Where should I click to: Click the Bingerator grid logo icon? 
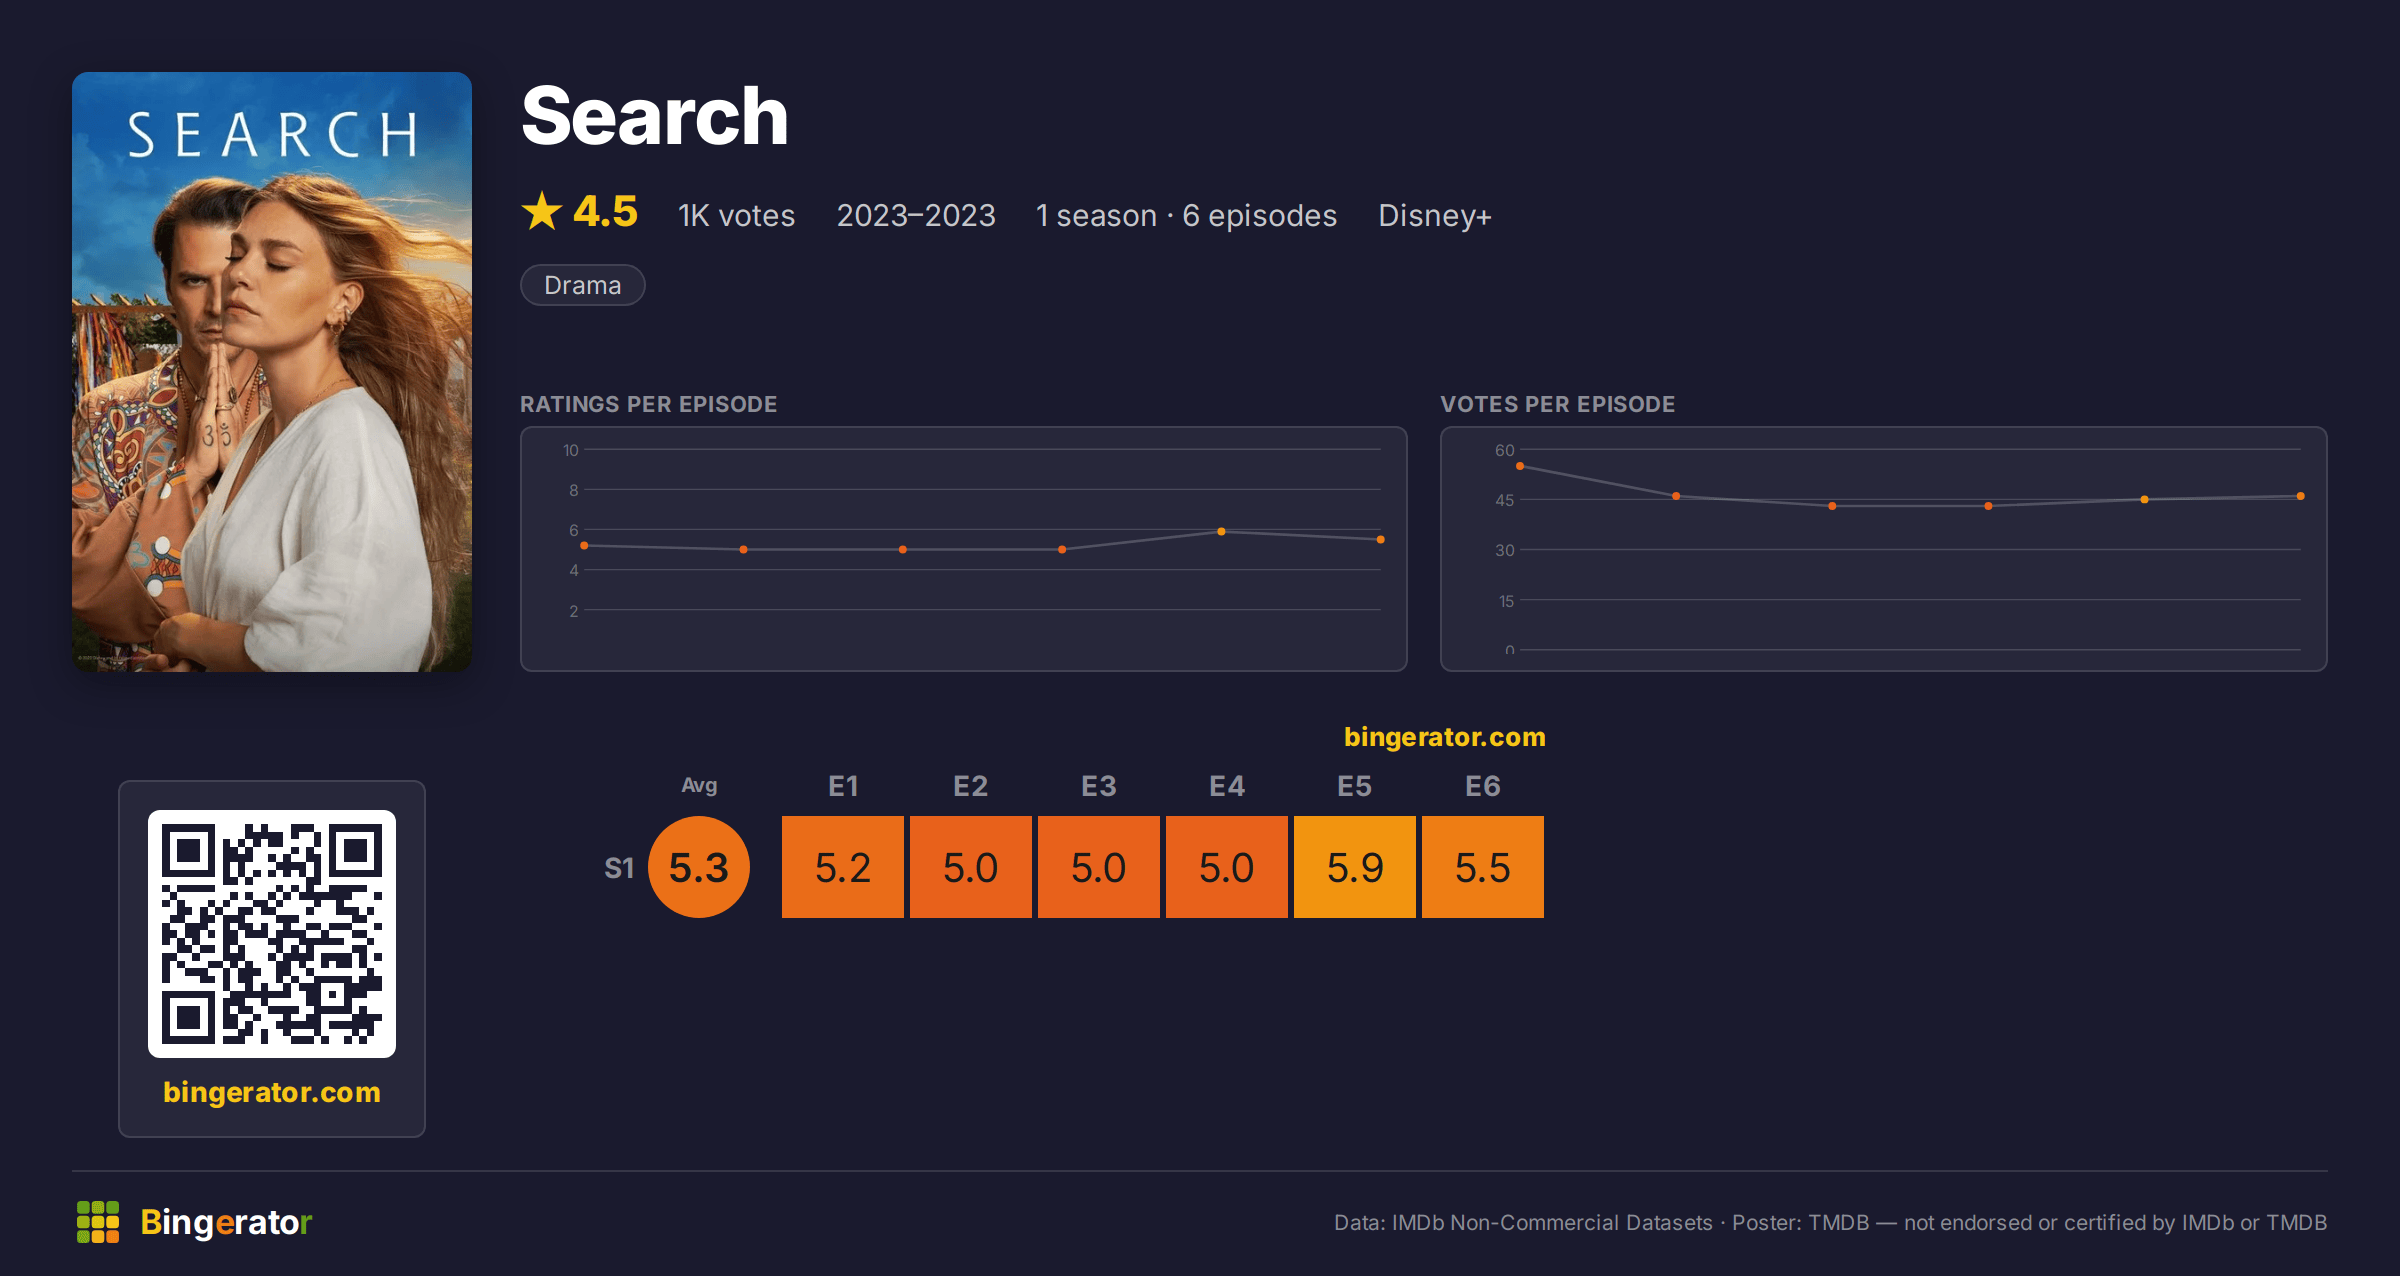click(98, 1222)
